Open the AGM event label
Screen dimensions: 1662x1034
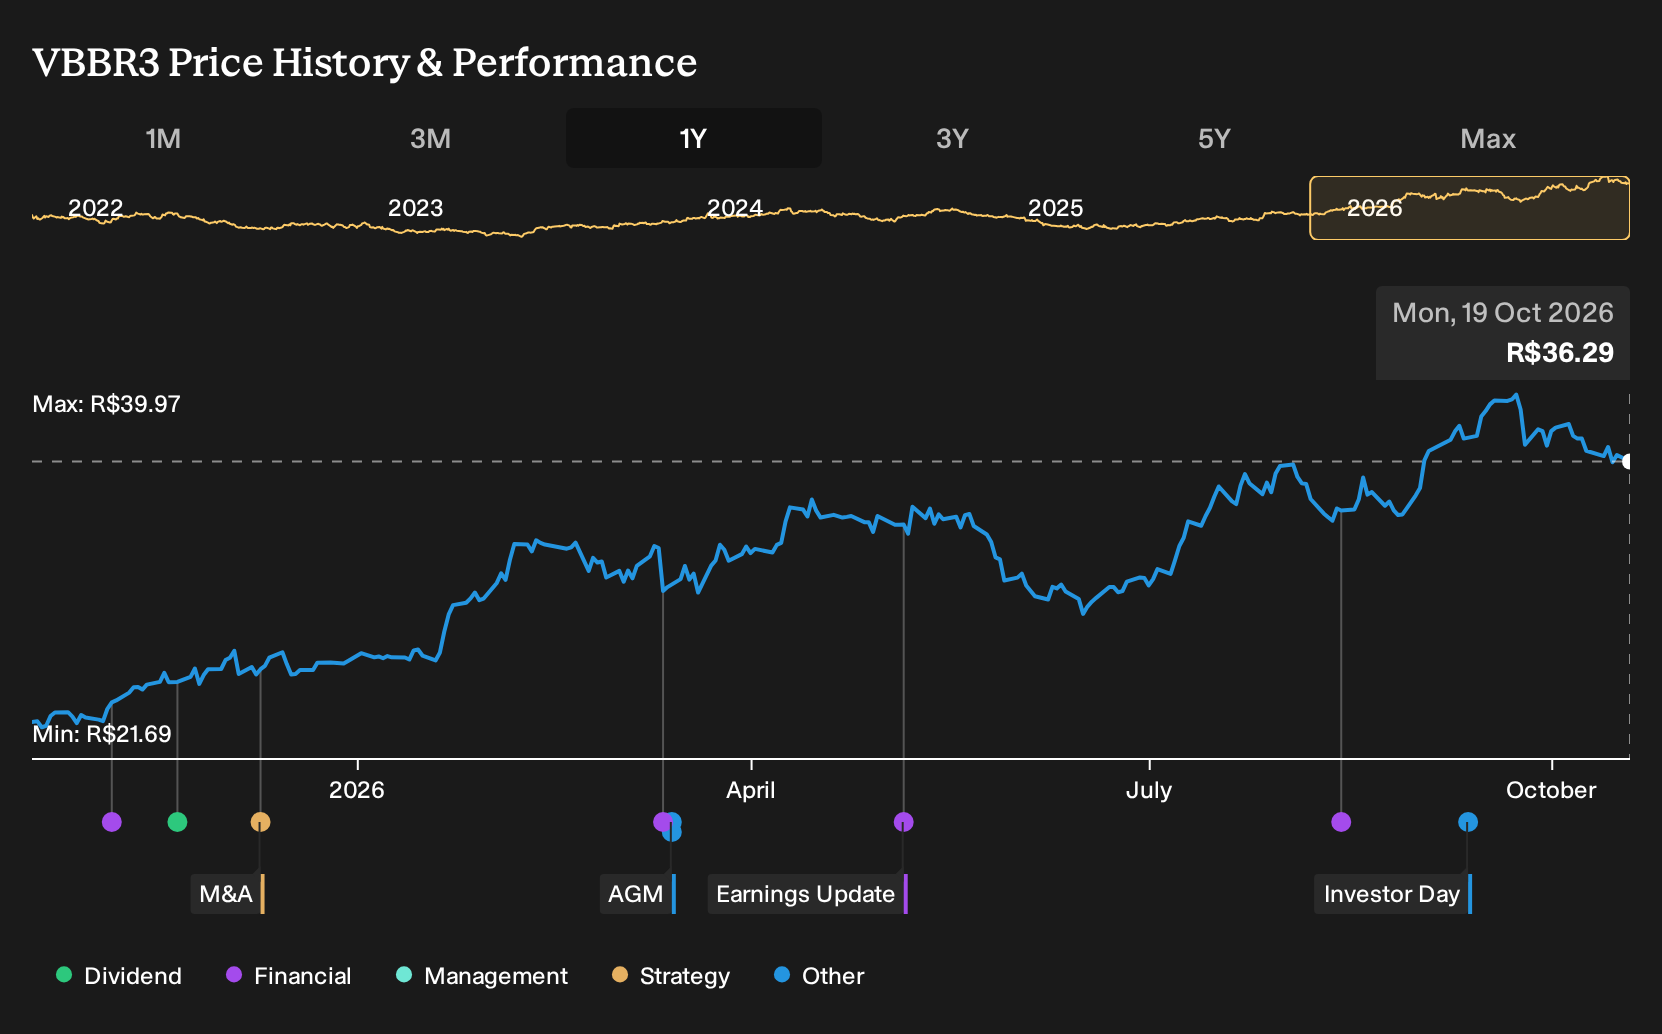click(638, 894)
